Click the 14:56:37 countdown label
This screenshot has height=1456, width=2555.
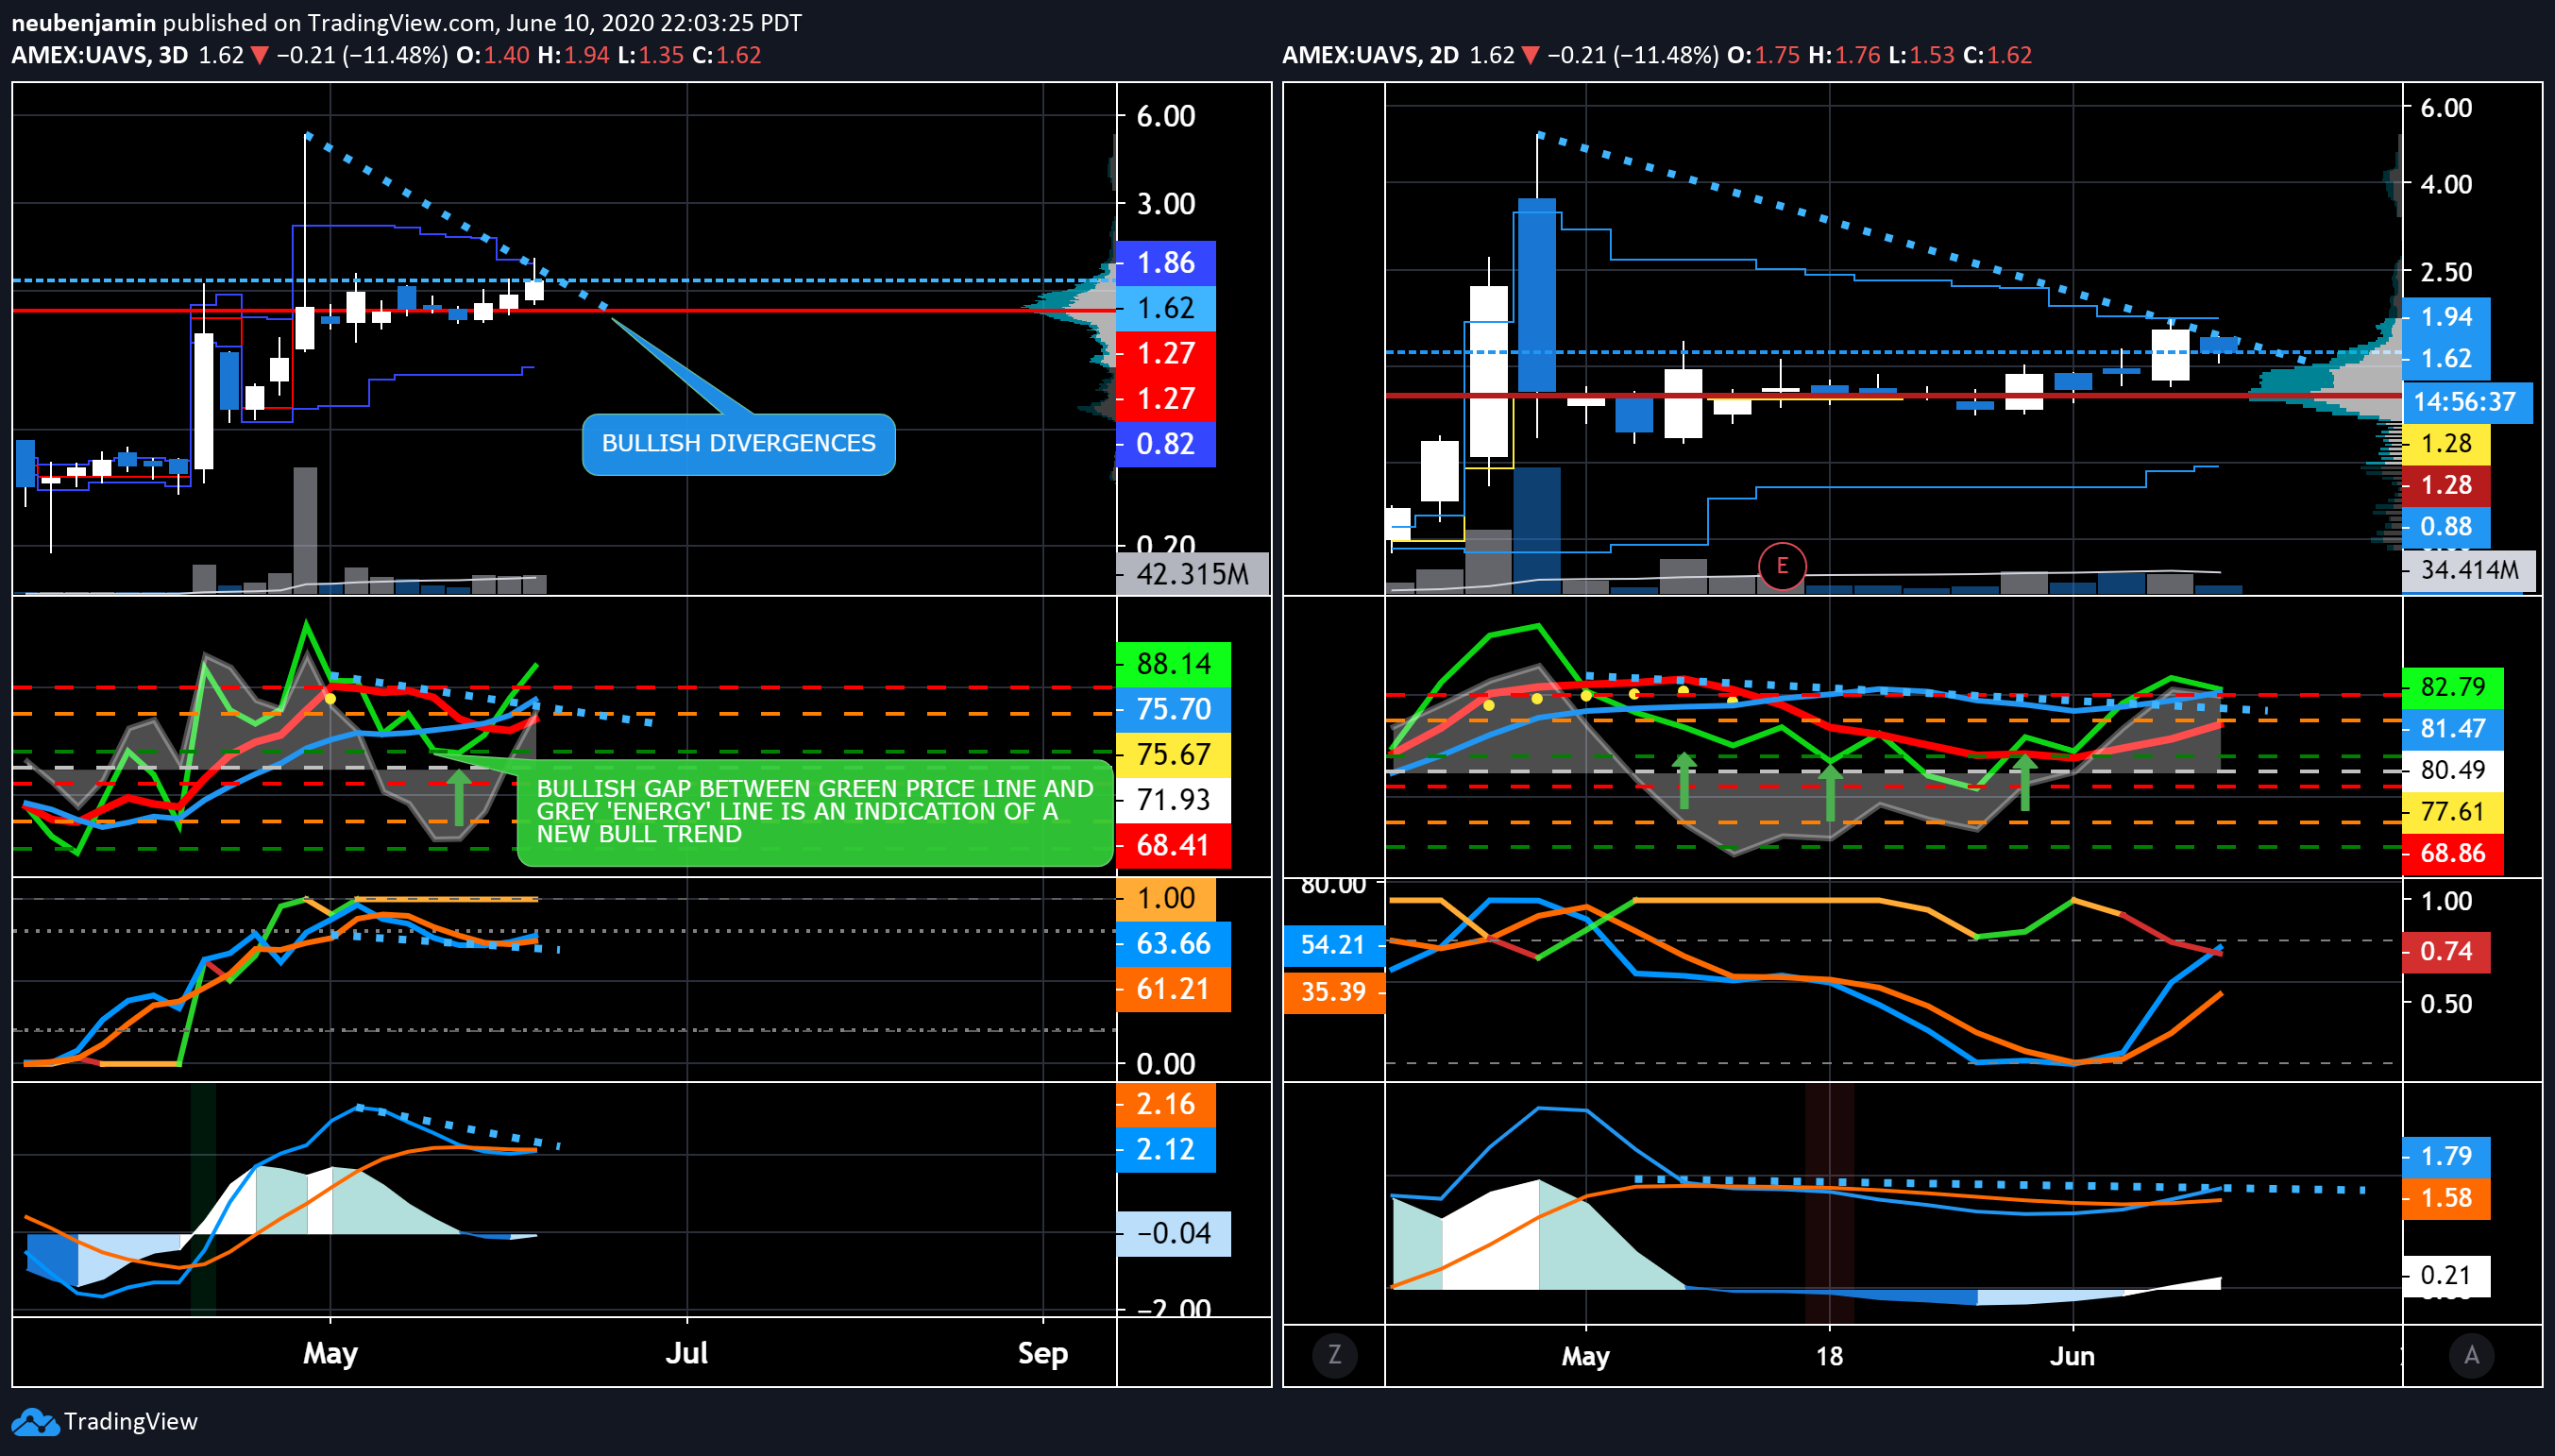pyautogui.click(x=2467, y=402)
